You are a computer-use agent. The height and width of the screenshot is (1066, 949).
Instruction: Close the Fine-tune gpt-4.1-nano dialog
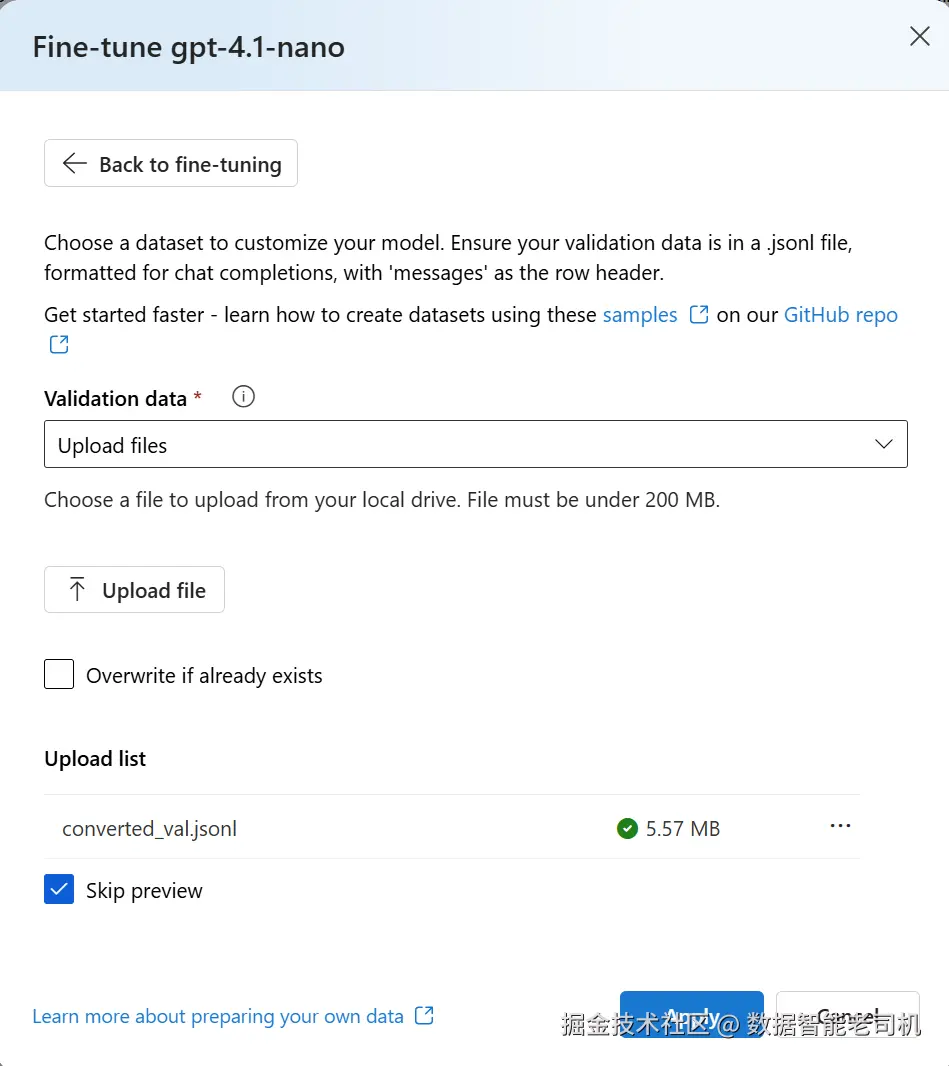coord(919,36)
